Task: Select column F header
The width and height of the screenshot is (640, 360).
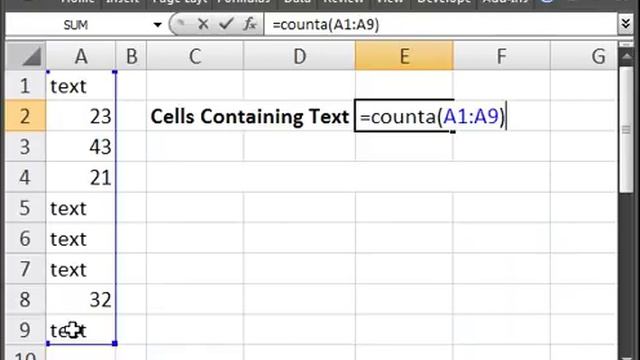Action: coord(501,56)
